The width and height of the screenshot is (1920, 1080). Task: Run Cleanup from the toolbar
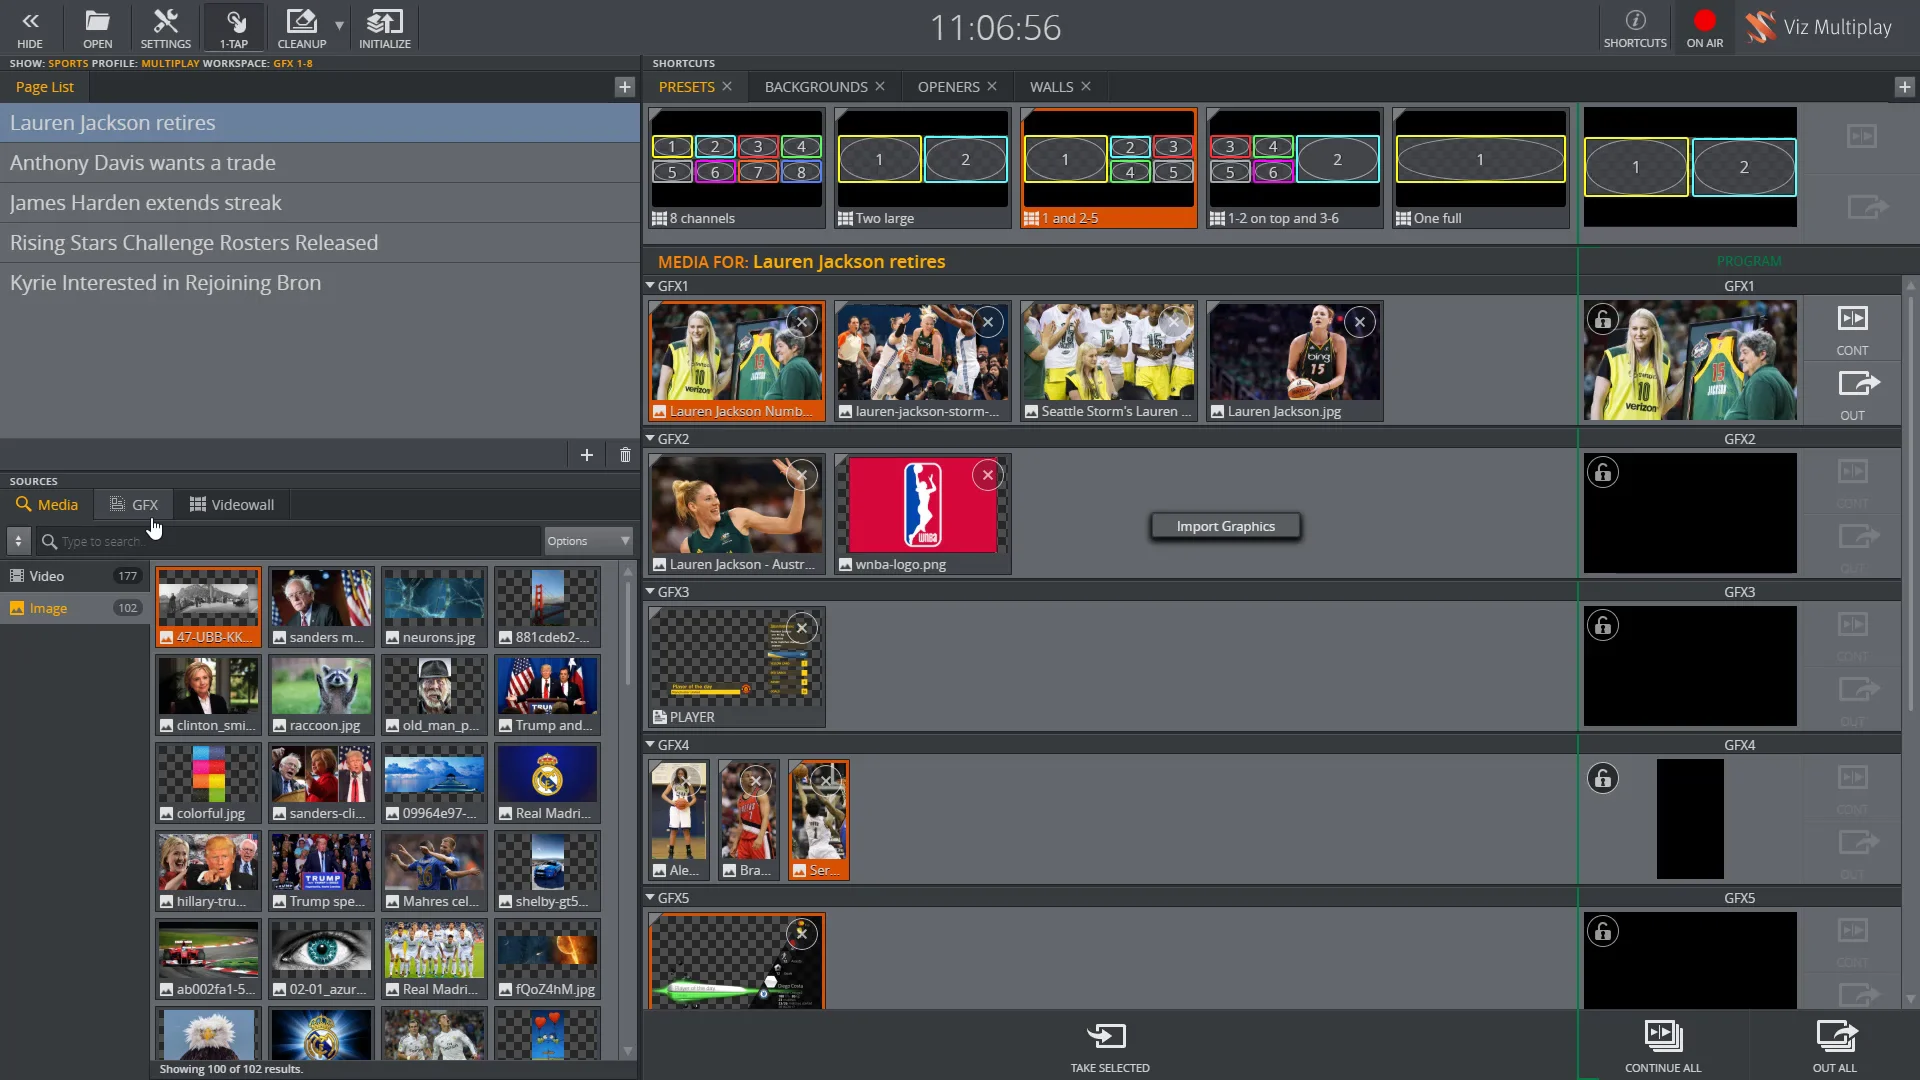tap(299, 27)
